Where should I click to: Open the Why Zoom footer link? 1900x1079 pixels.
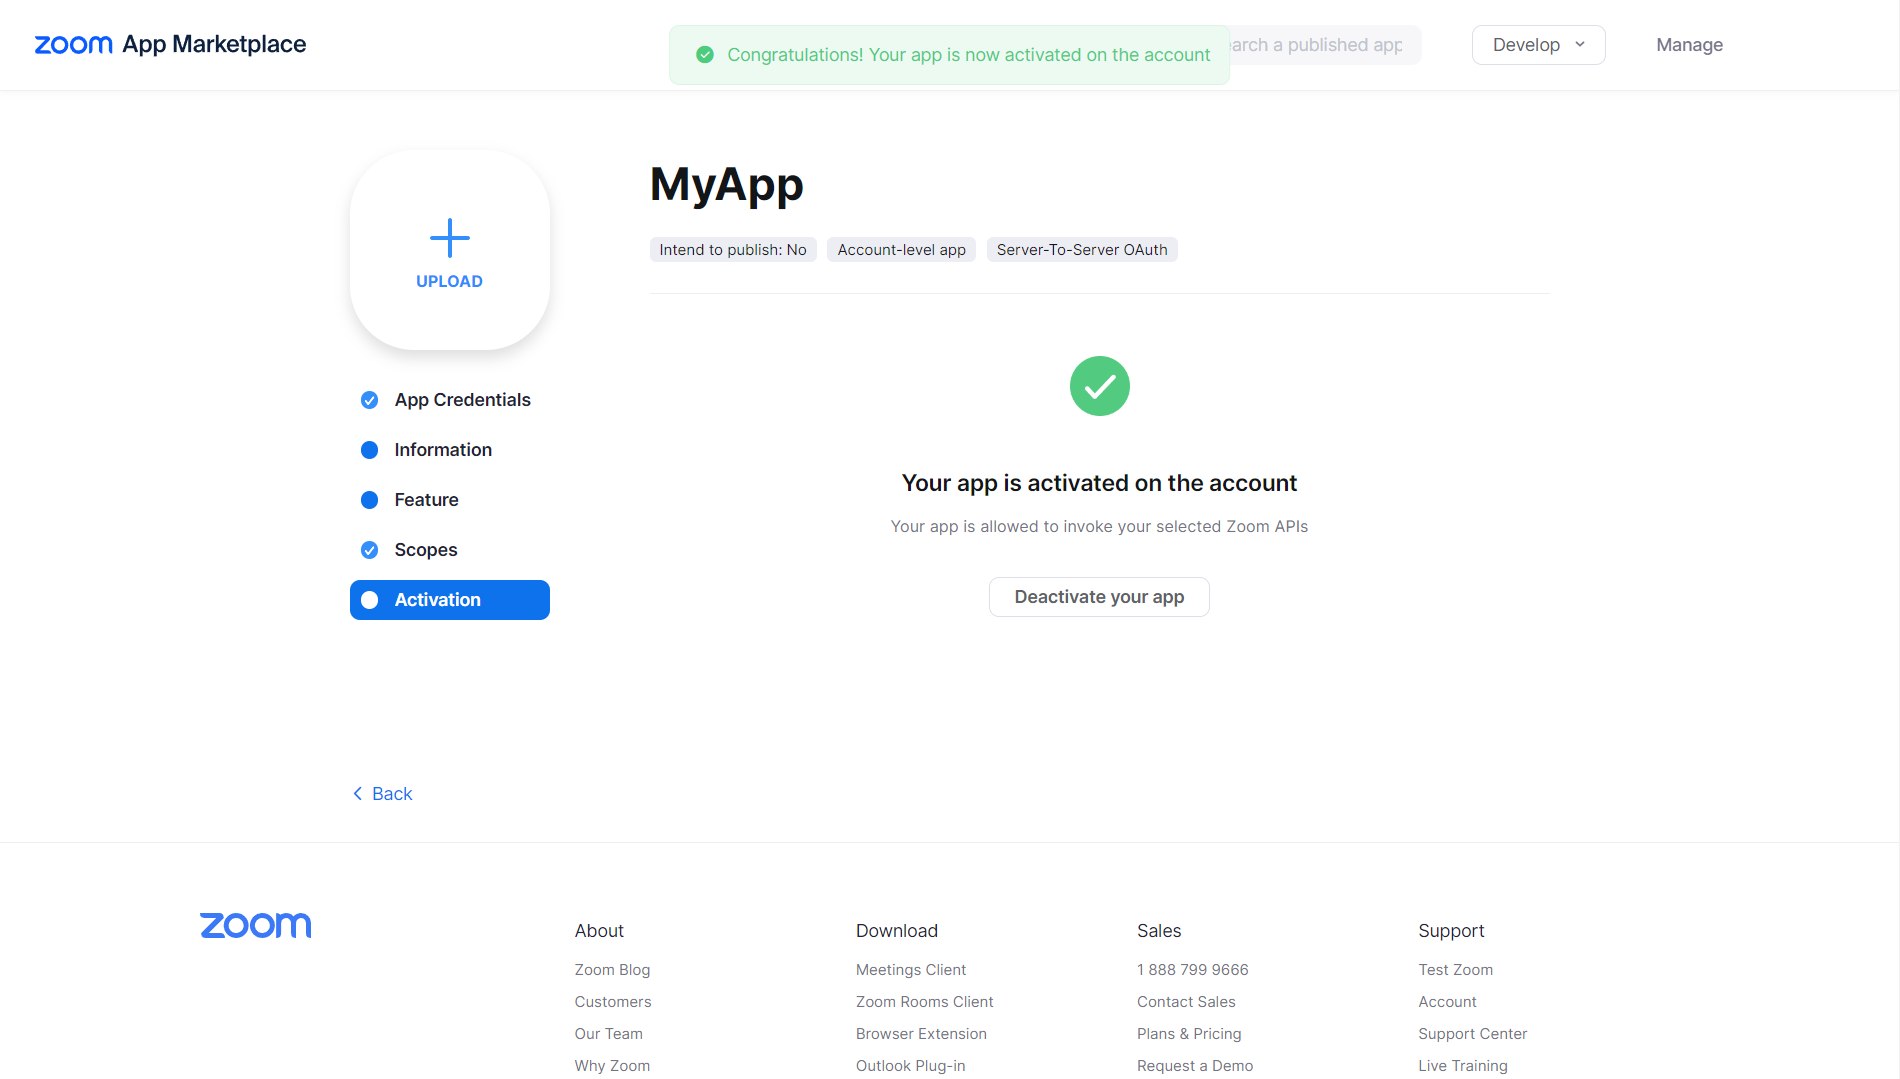[x=612, y=1066]
